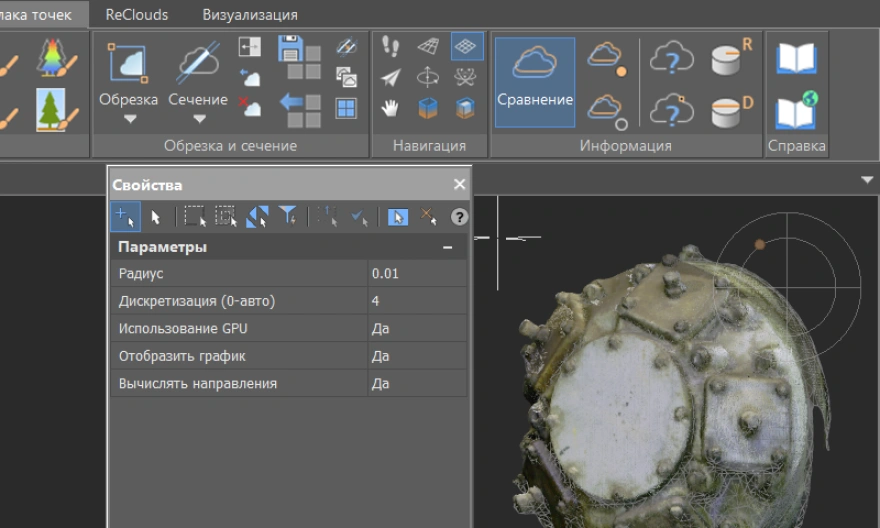
Task: Click the question mark help icon in Свойства
Action: click(459, 216)
